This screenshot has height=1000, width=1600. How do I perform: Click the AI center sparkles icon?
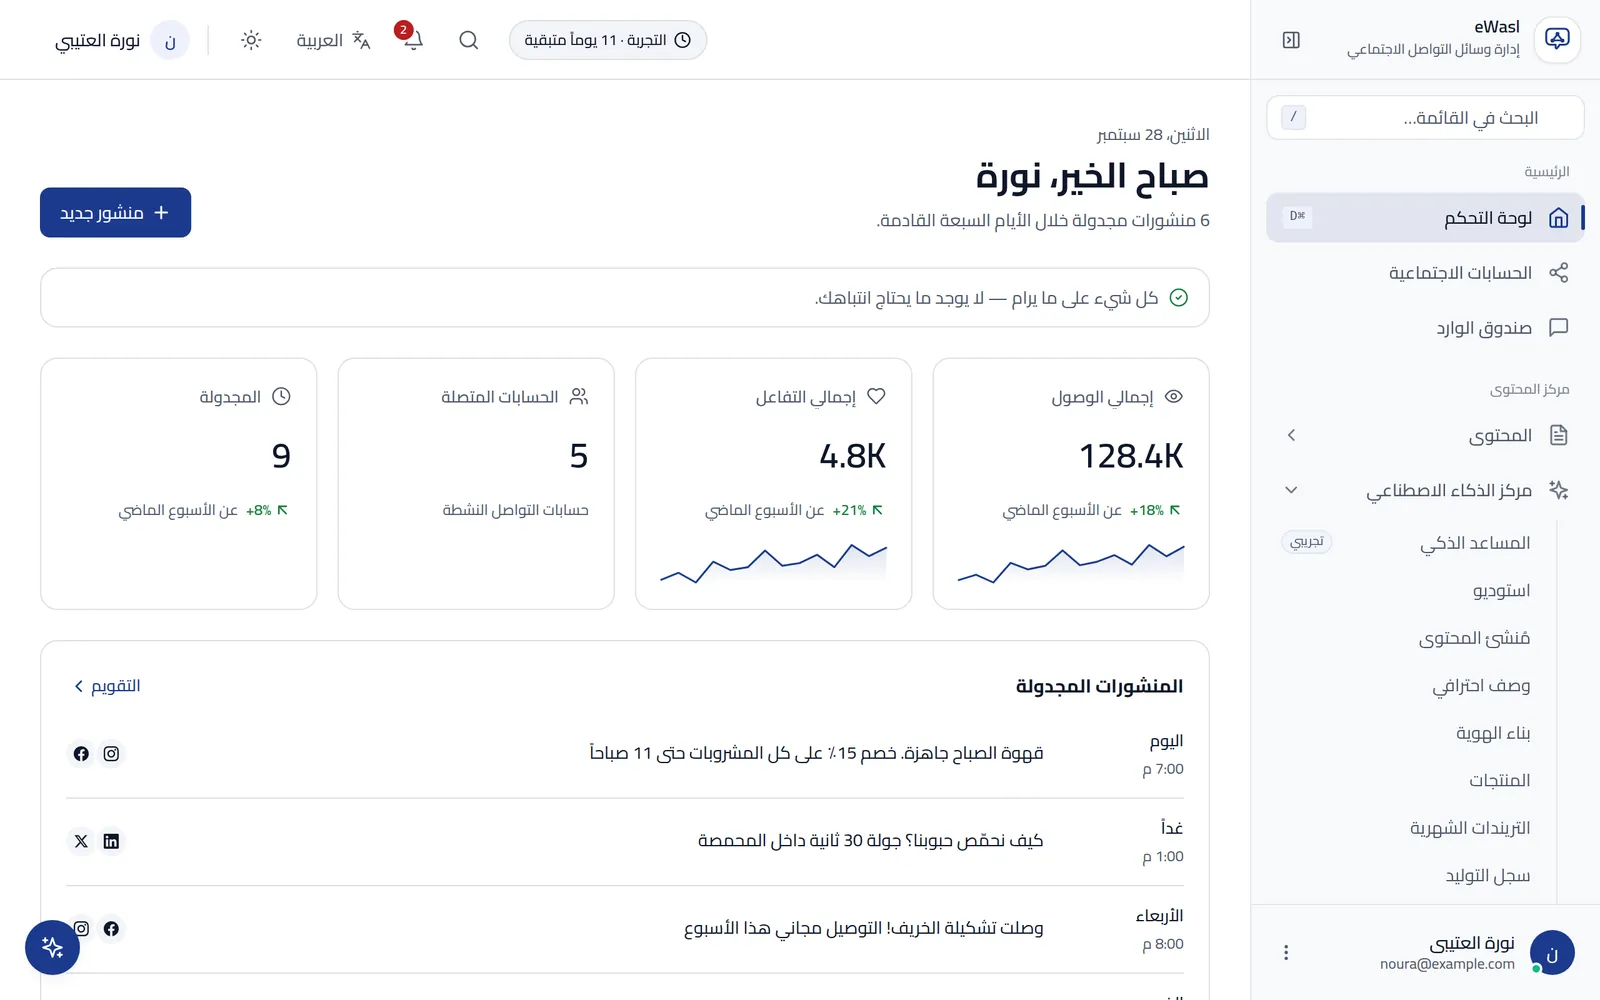point(1558,490)
